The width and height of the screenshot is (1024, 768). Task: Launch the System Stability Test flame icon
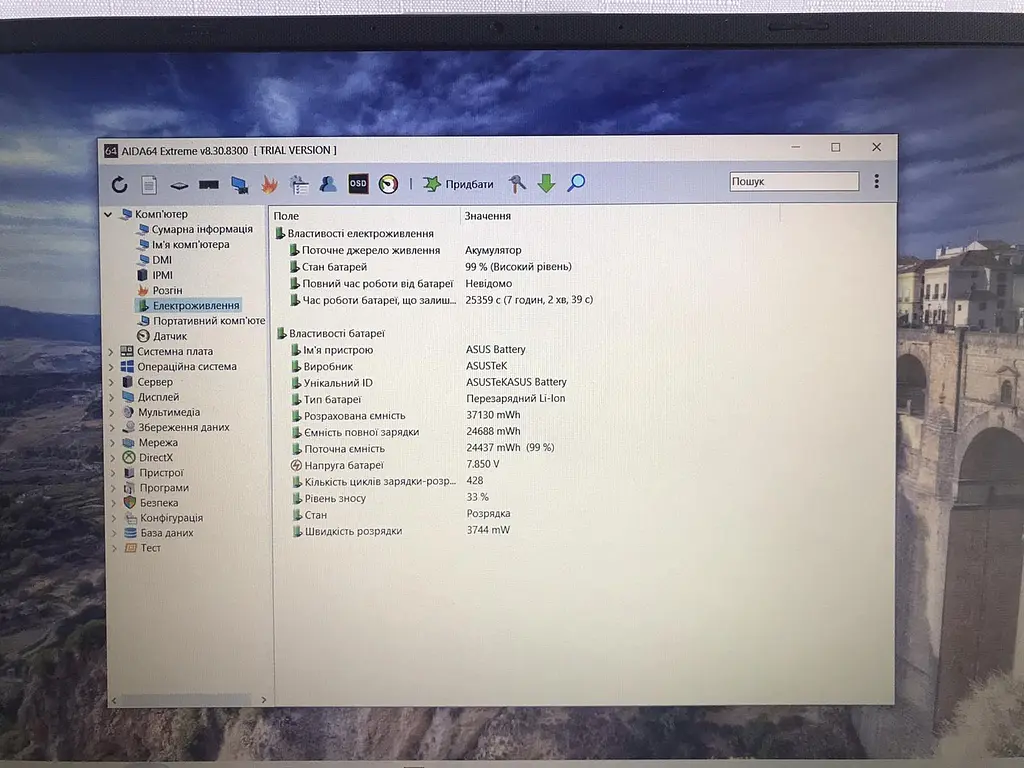(x=268, y=185)
